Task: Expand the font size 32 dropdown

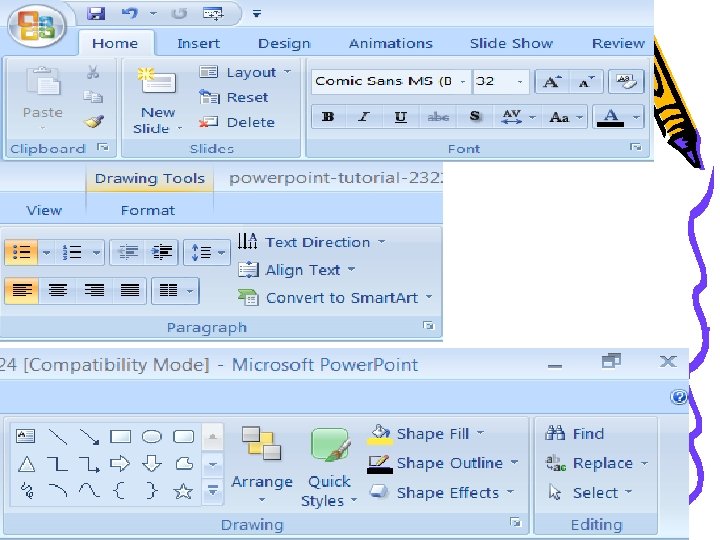Action: 520,82
